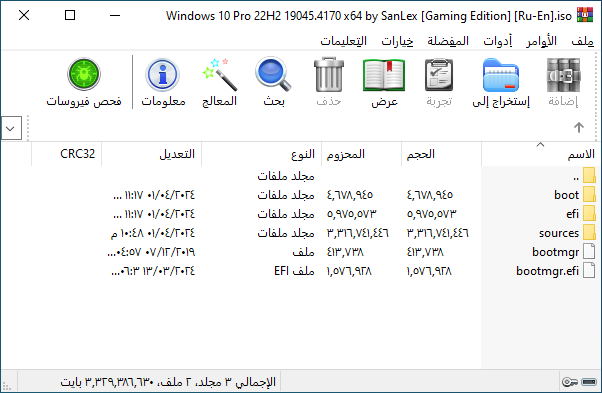
Task: Click the Test (تجربة) toolbar icon
Action: pyautogui.click(x=439, y=76)
